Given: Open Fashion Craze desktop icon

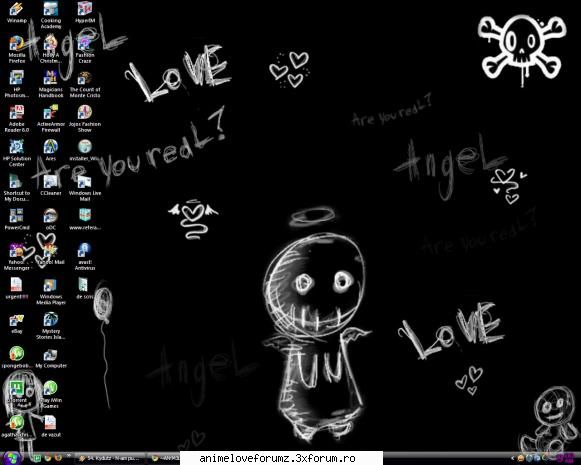Looking at the screenshot, I should click(x=85, y=50).
